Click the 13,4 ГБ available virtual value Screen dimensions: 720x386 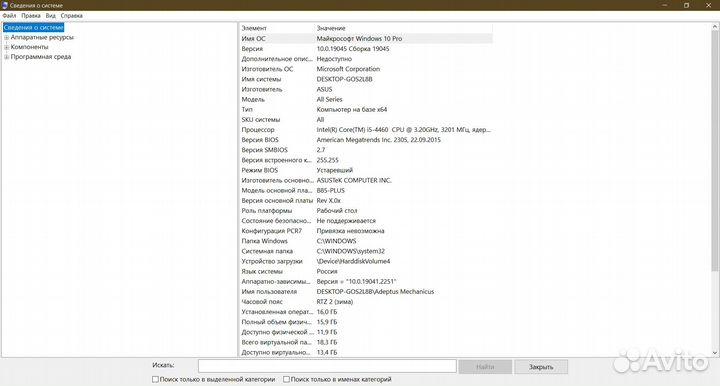click(x=327, y=352)
